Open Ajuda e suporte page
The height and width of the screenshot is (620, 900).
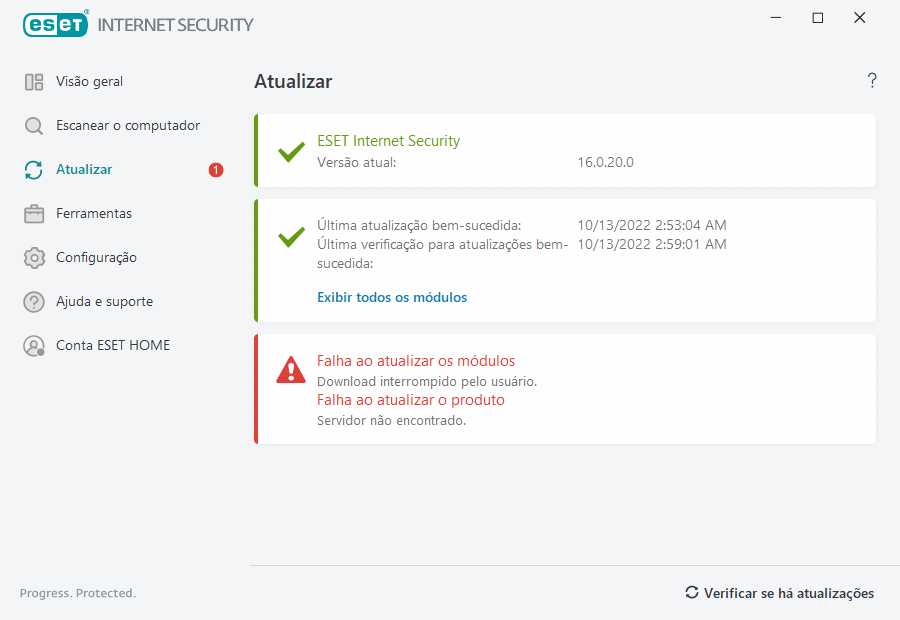coord(104,302)
